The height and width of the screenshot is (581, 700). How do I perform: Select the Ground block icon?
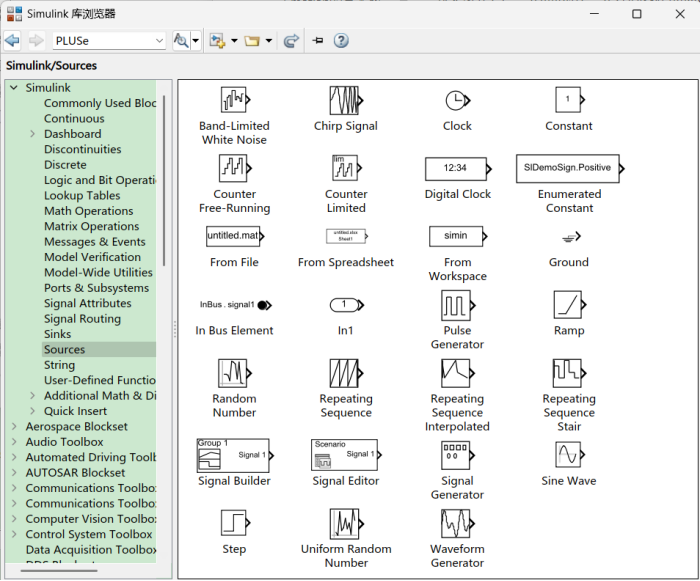click(571, 237)
